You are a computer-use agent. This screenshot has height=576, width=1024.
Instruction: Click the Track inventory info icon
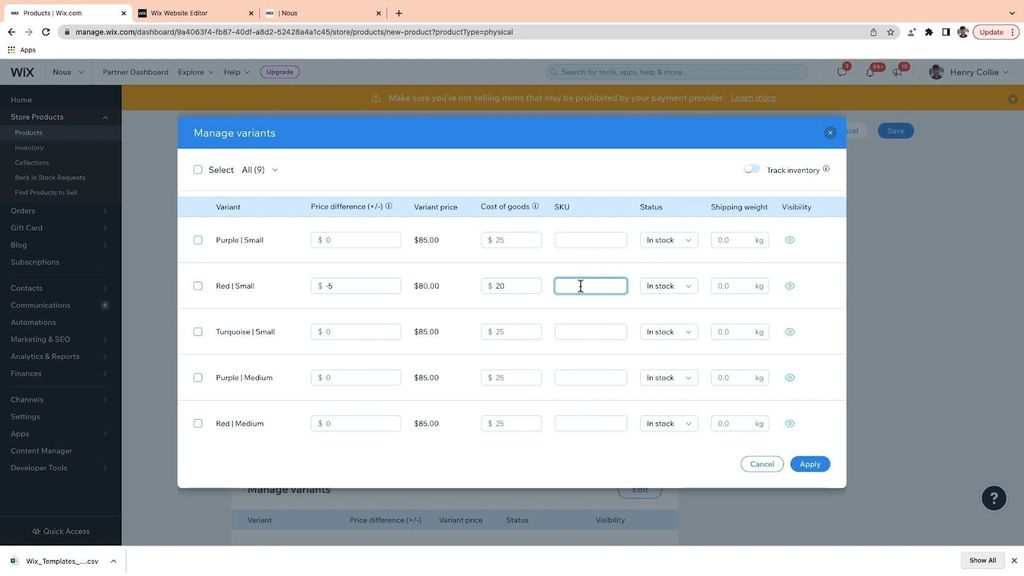coord(826,169)
